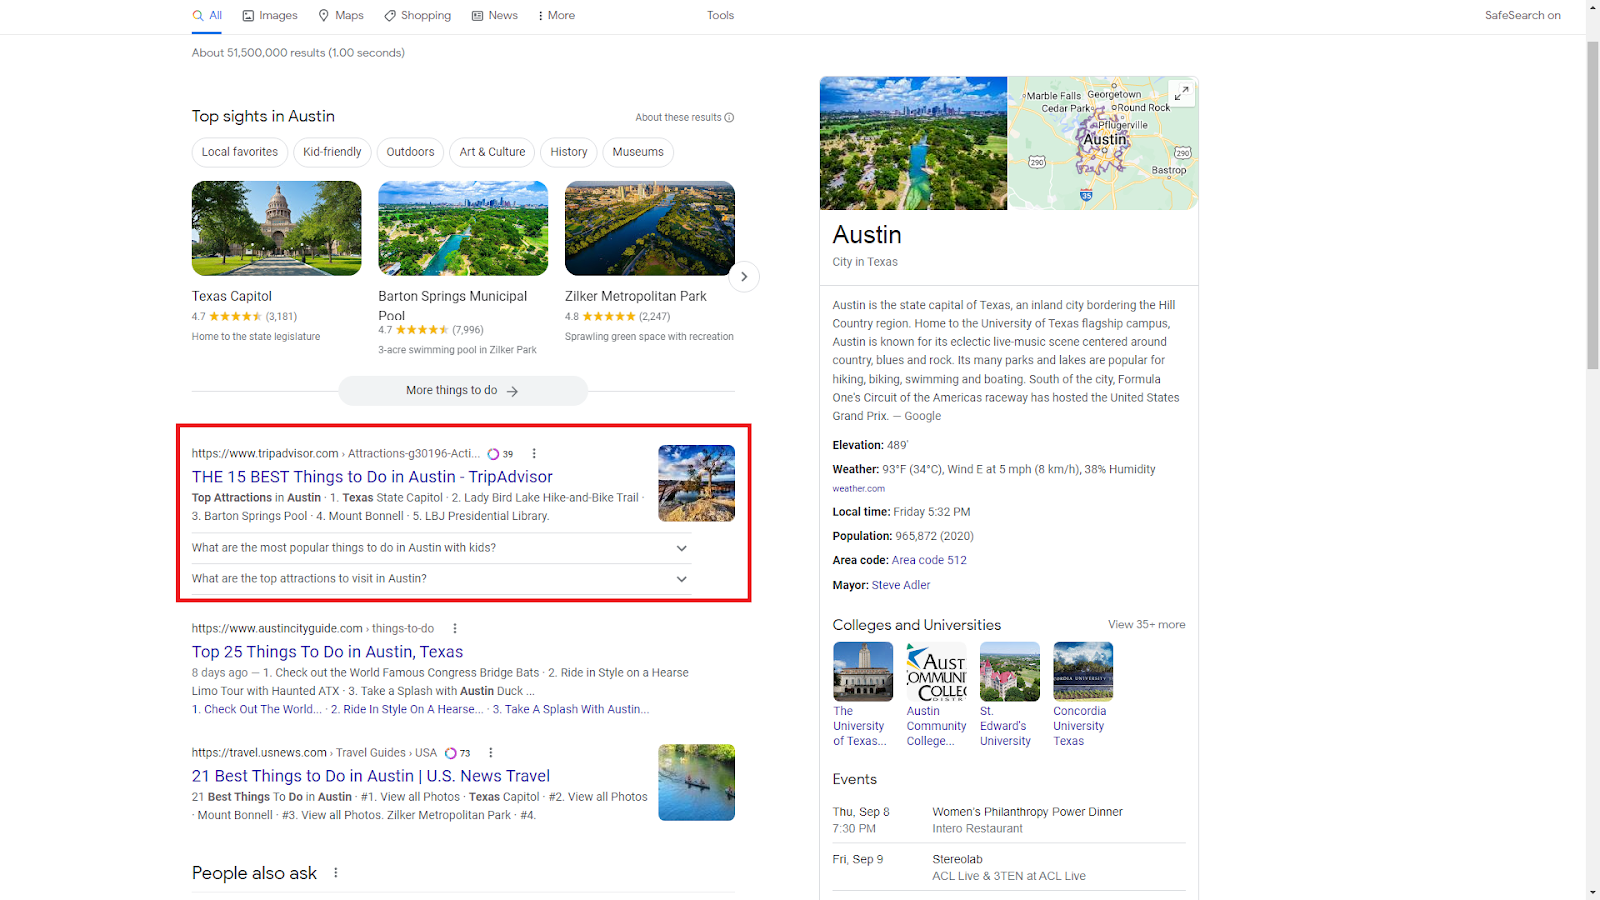
Task: Click SafeSearch on setting
Action: point(1522,15)
